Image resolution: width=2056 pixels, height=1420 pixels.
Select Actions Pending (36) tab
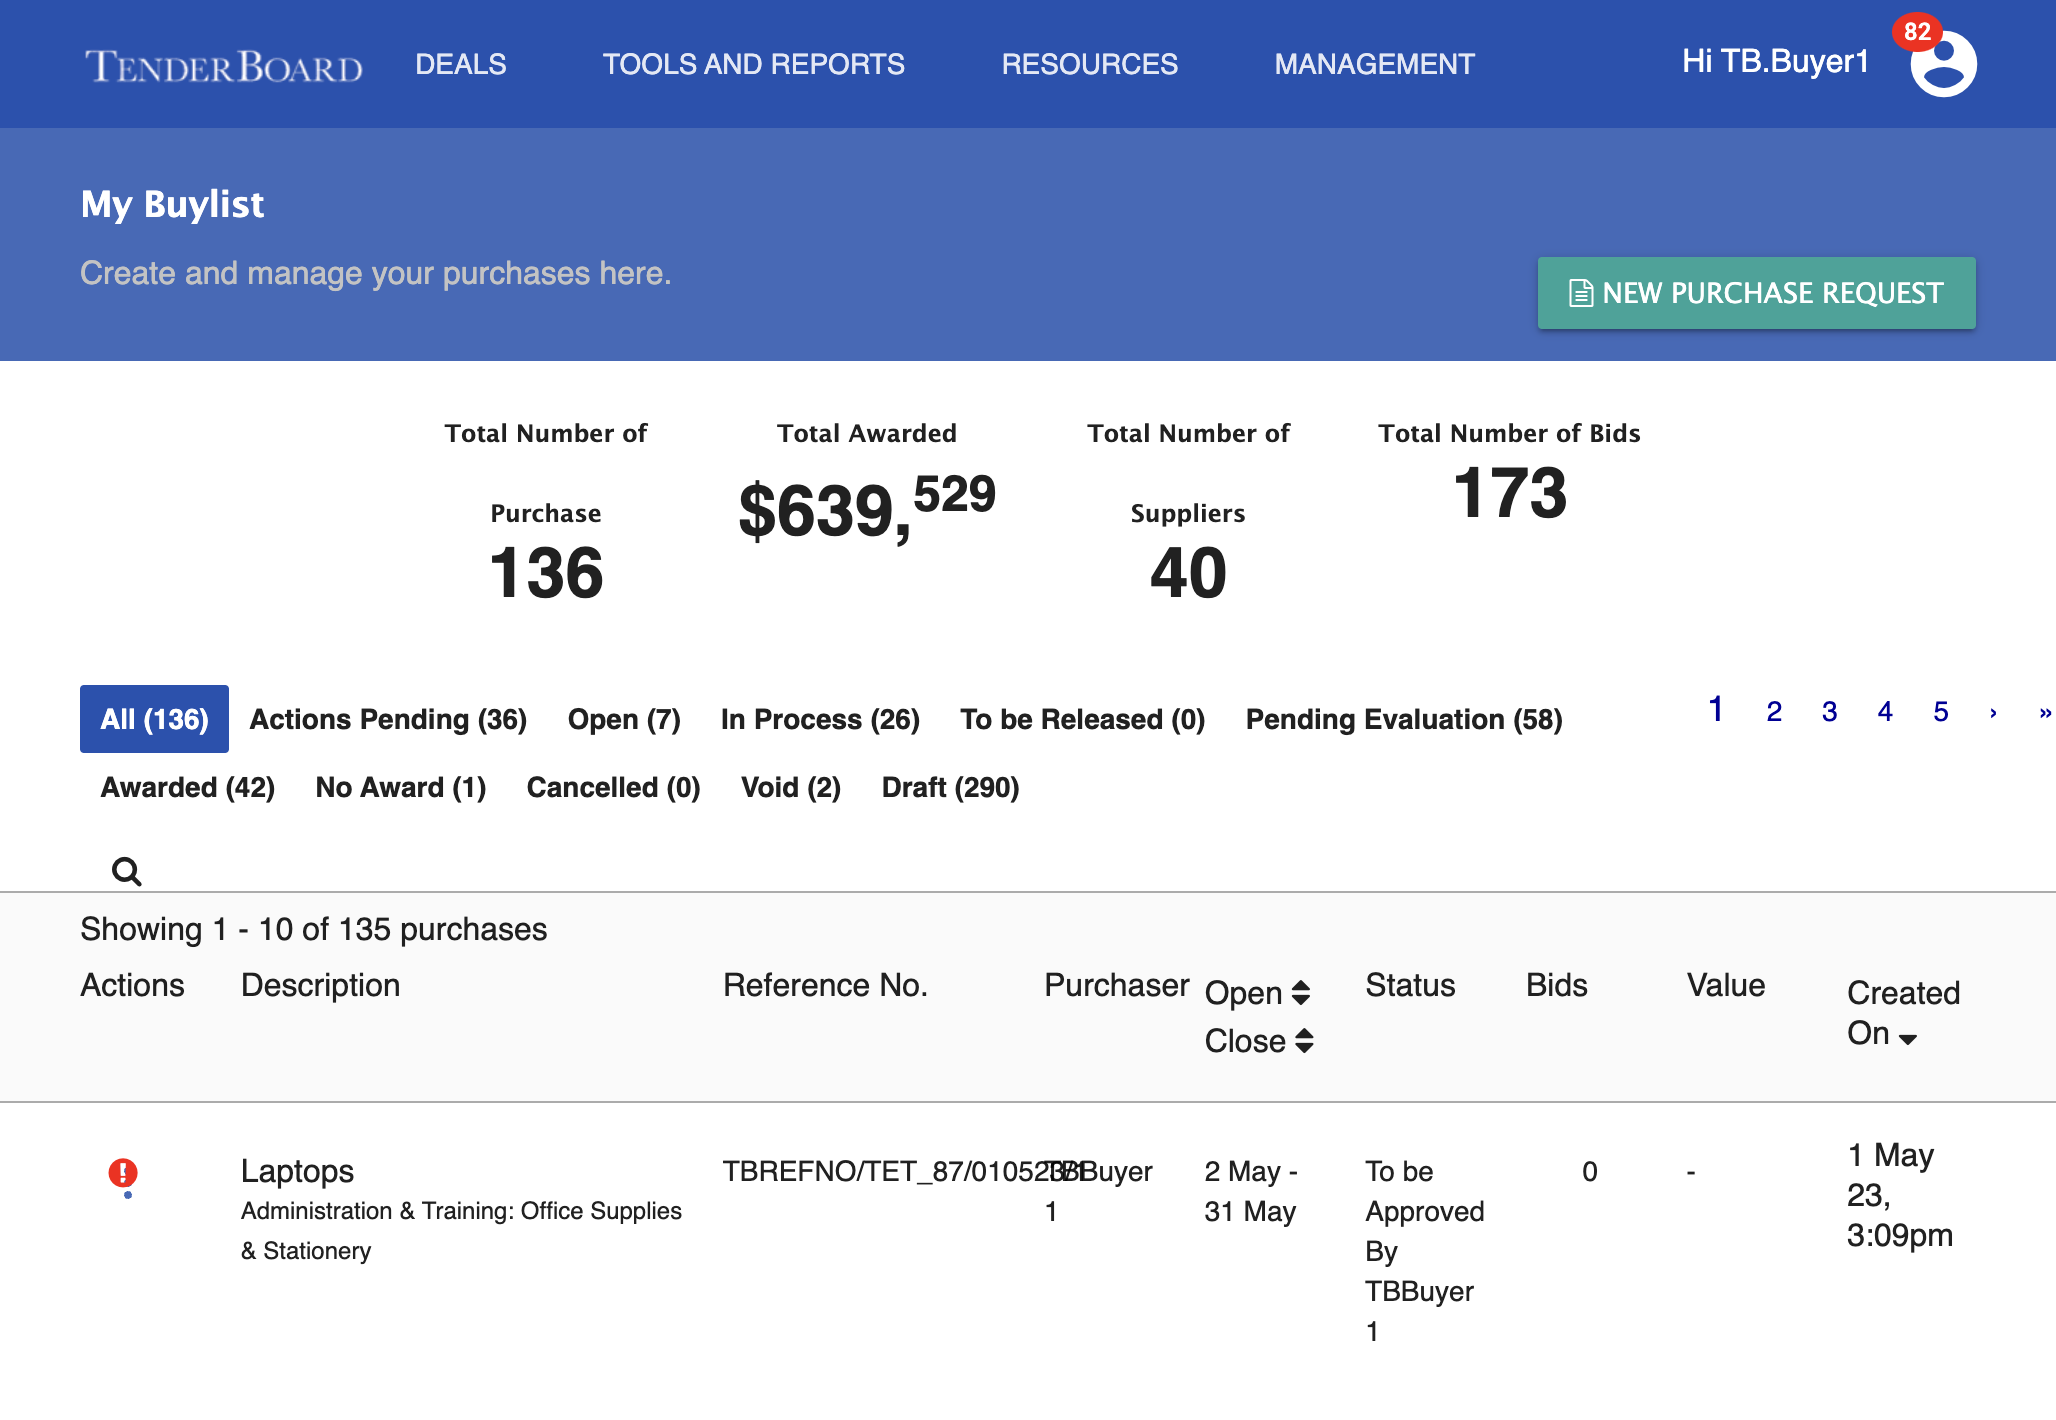point(388,719)
